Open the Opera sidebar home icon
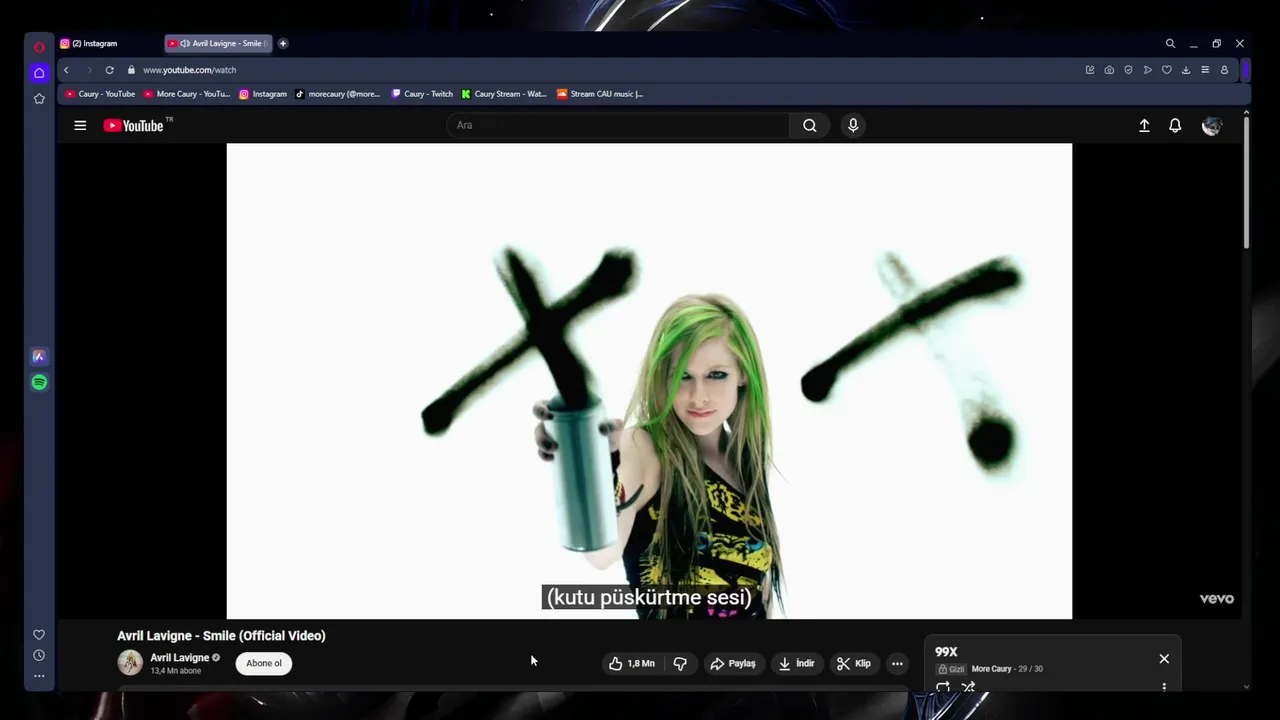Image resolution: width=1280 pixels, height=720 pixels. [39, 73]
